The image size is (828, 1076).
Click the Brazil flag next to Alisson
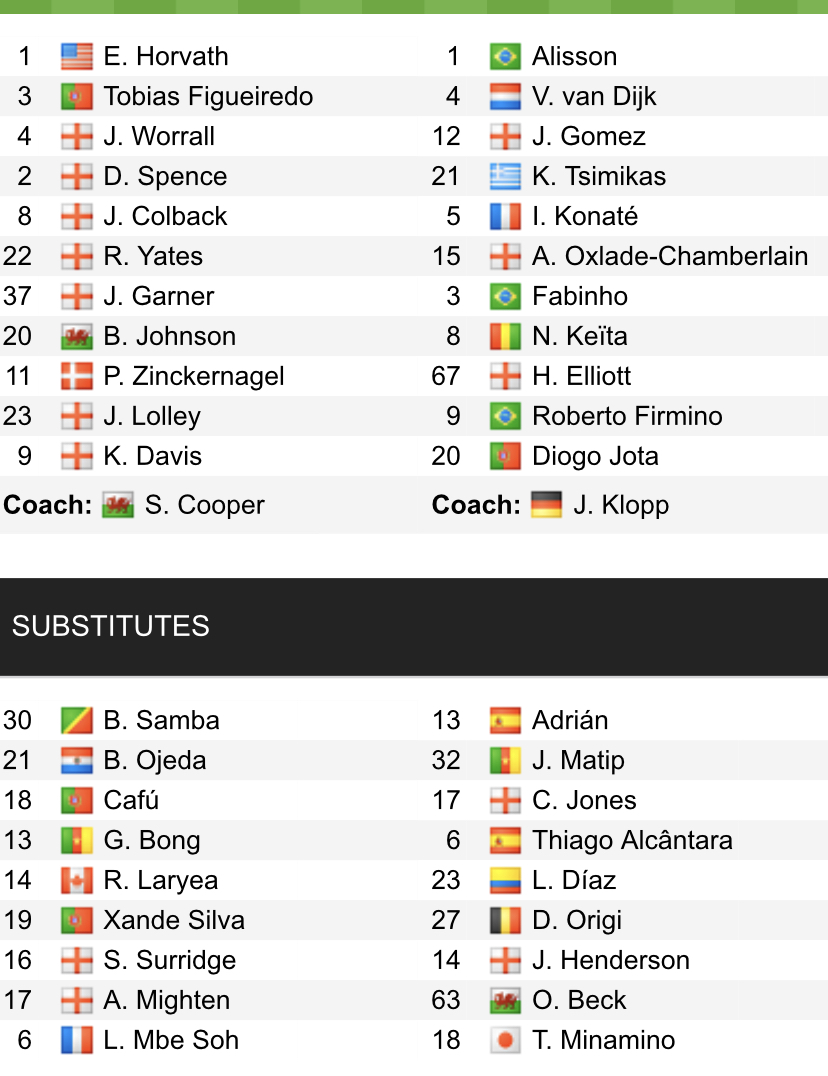[x=505, y=56]
